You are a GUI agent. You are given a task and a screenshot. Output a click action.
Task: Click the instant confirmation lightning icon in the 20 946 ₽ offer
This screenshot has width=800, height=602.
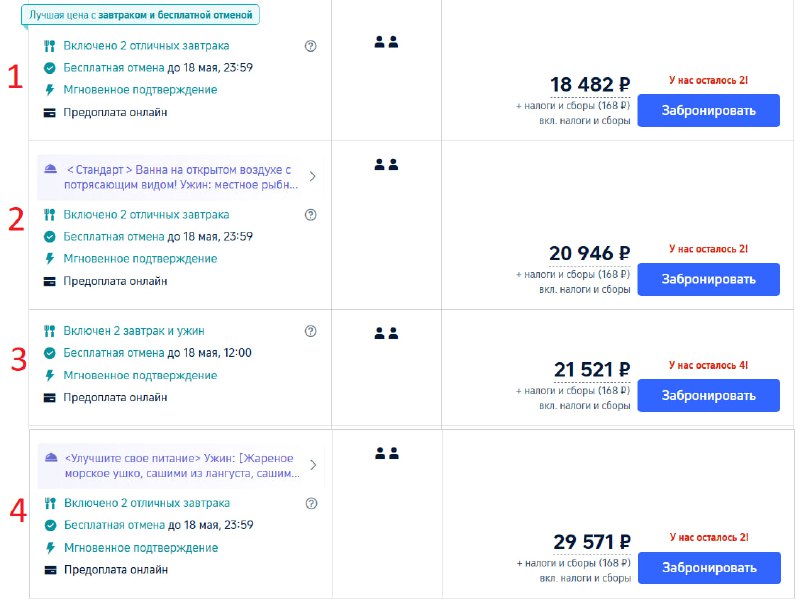pyautogui.click(x=49, y=259)
